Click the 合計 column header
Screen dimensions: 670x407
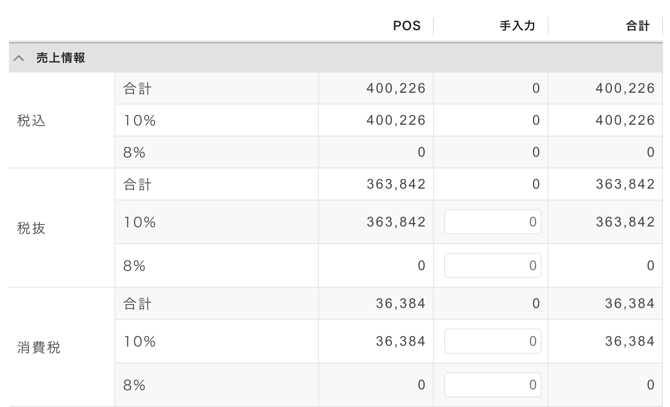[637, 26]
